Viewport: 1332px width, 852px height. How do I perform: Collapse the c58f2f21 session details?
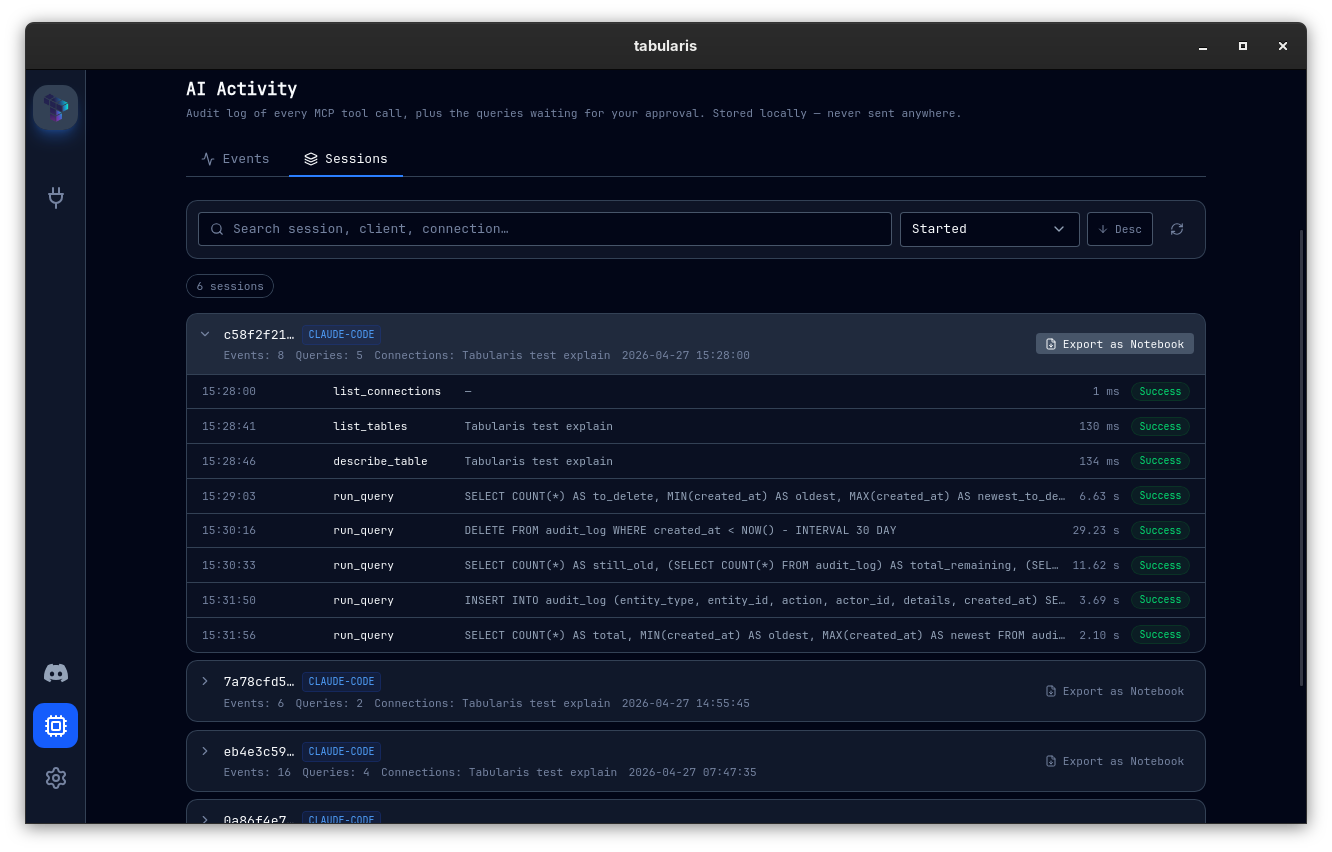(205, 334)
